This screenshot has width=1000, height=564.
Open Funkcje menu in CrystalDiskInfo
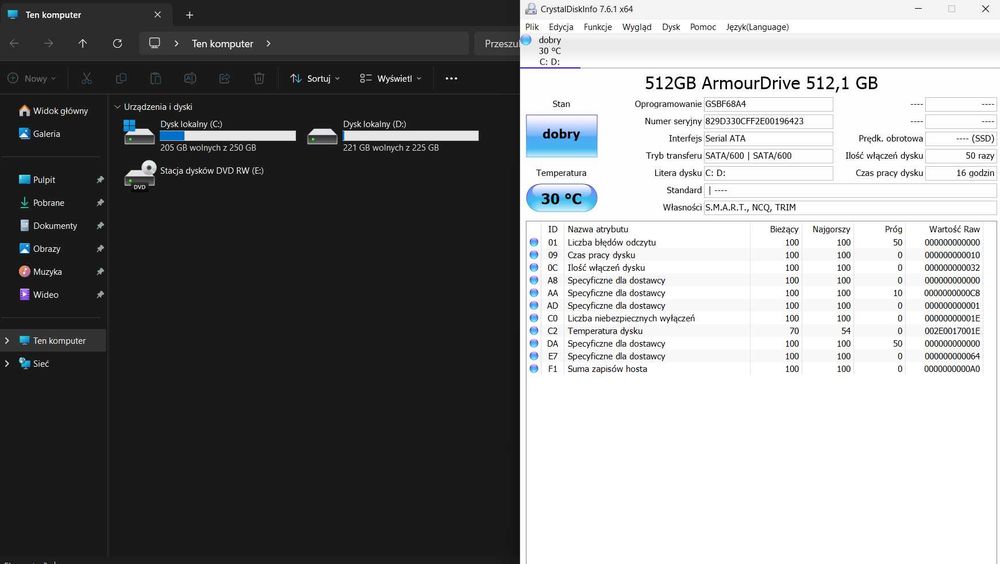(598, 27)
